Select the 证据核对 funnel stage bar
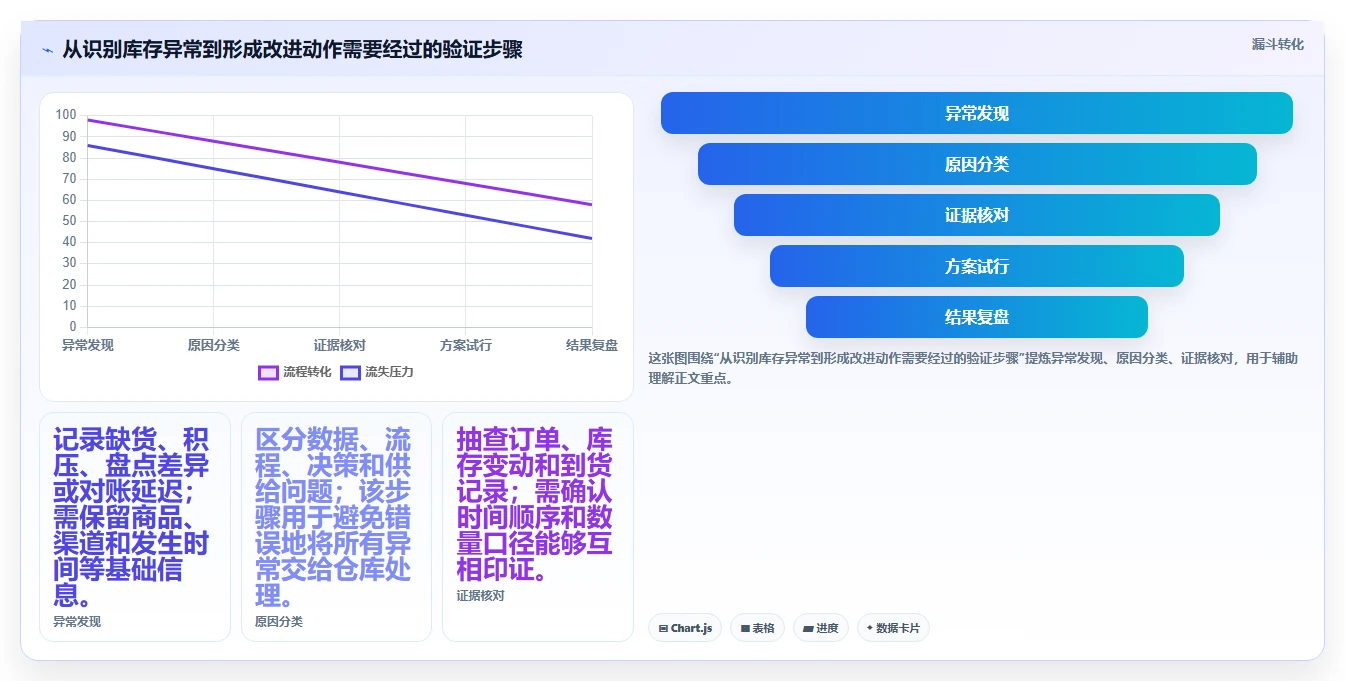The image size is (1345, 681). click(976, 215)
